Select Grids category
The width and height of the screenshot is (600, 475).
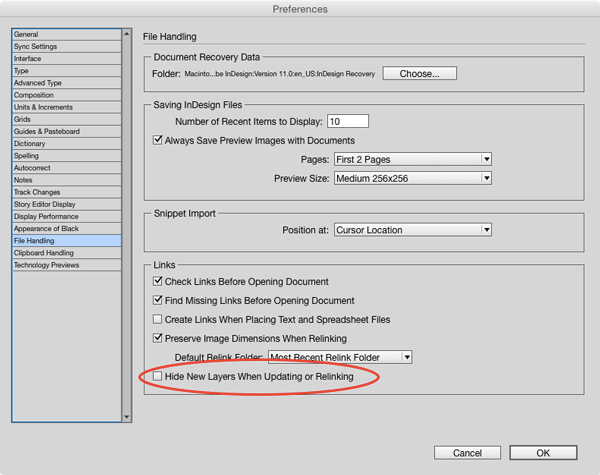pos(67,119)
